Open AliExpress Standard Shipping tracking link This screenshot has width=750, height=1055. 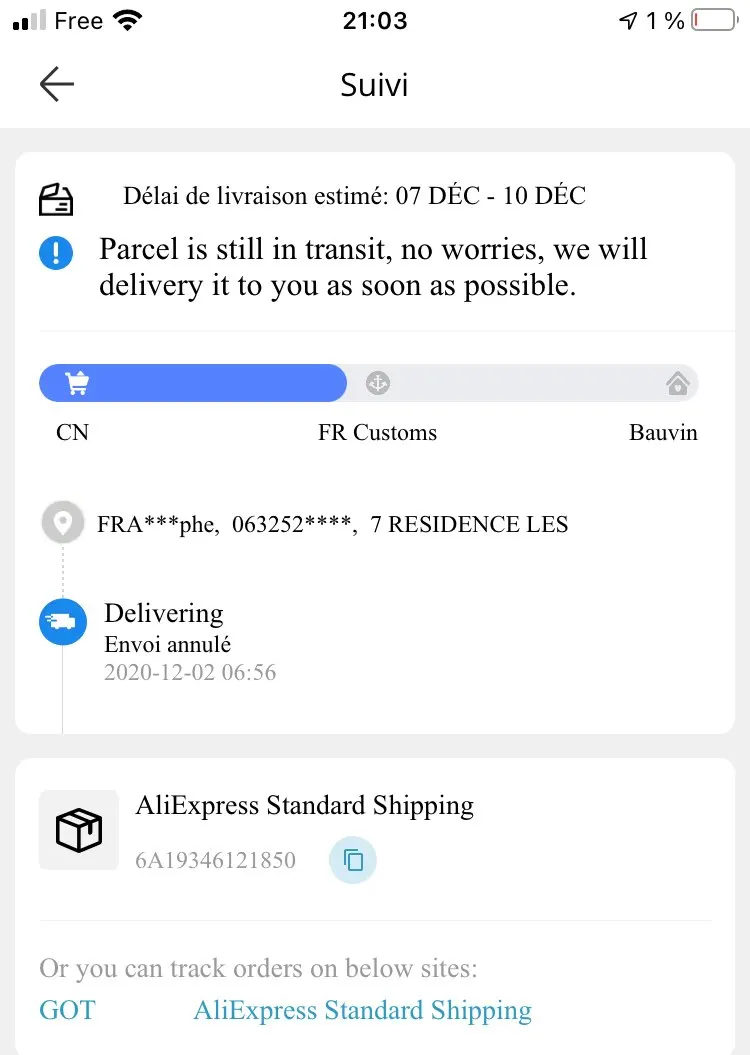click(x=362, y=1010)
